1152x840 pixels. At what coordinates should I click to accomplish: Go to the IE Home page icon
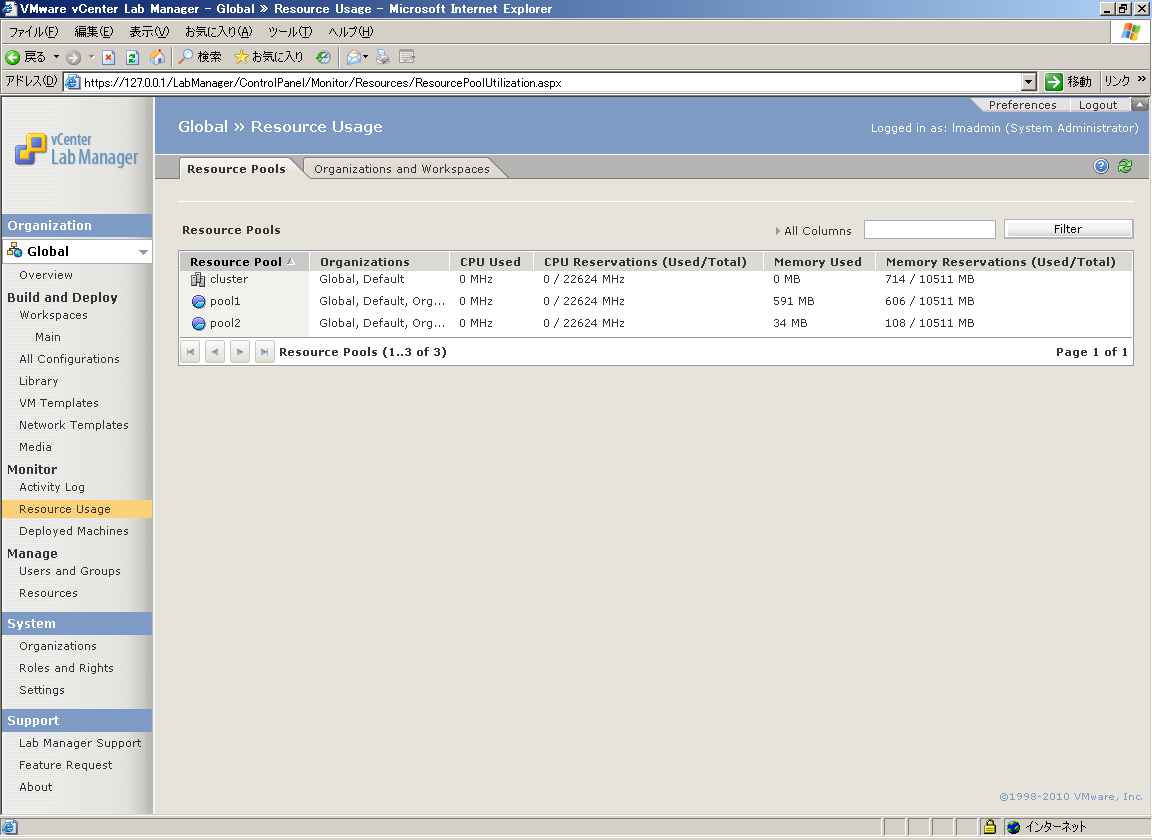click(x=157, y=57)
